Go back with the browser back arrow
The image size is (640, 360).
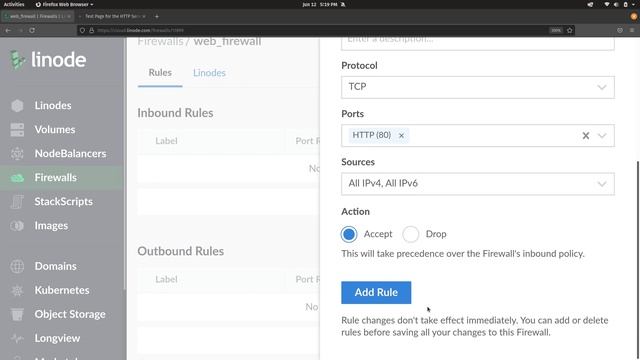click(x=8, y=30)
